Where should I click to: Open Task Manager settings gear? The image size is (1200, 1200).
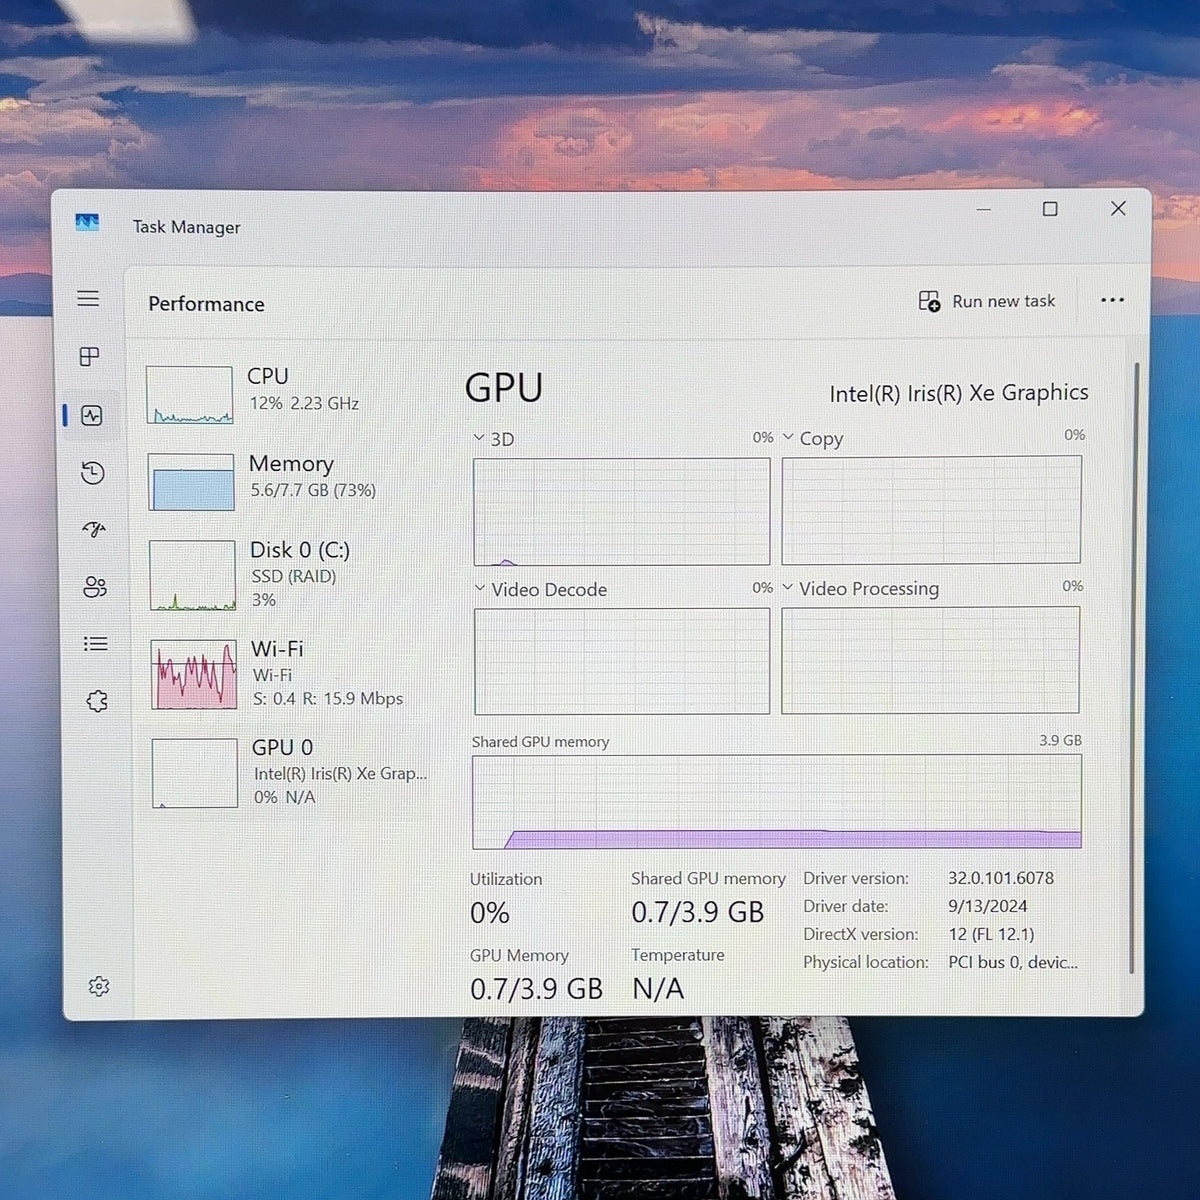99,986
